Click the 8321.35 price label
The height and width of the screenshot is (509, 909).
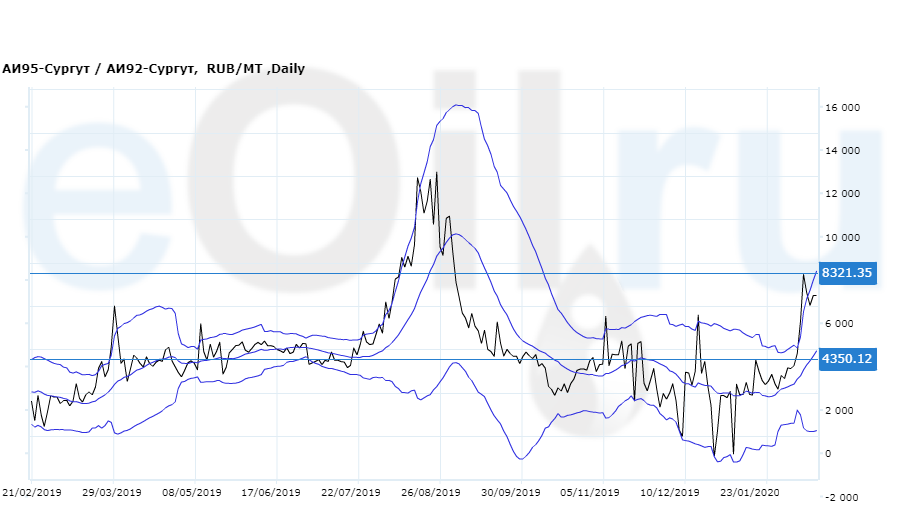(x=847, y=273)
